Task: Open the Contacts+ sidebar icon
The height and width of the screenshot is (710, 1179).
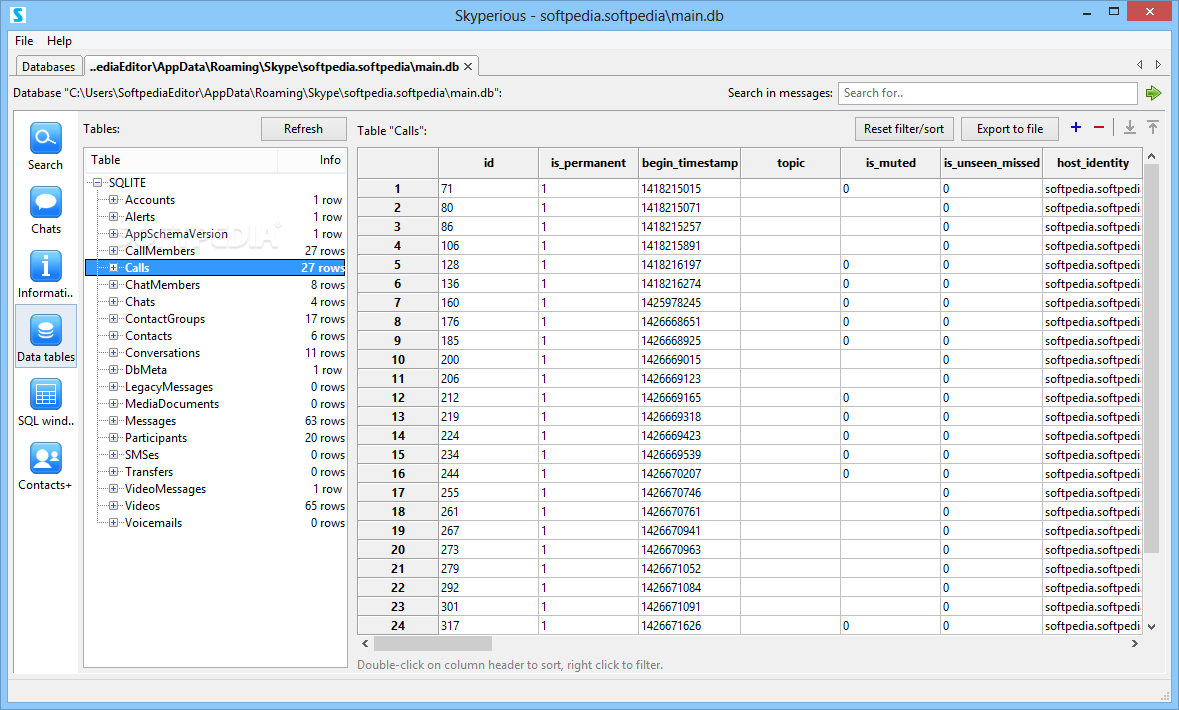Action: click(45, 458)
